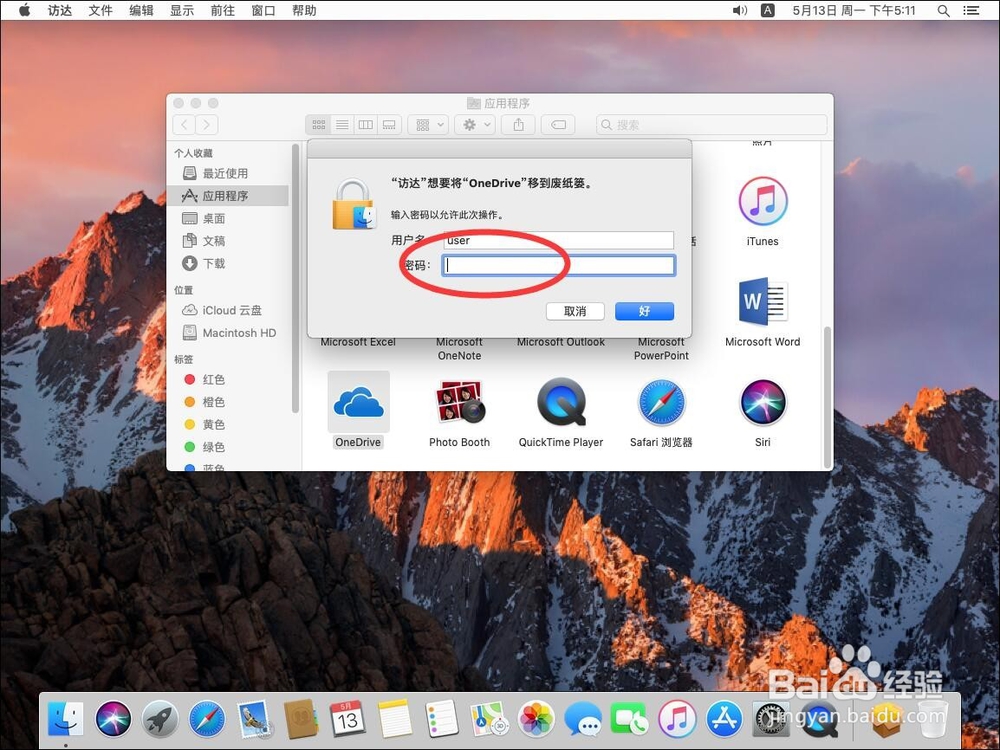Click the 取消 cancel button
1000x750 pixels.
[x=575, y=311]
